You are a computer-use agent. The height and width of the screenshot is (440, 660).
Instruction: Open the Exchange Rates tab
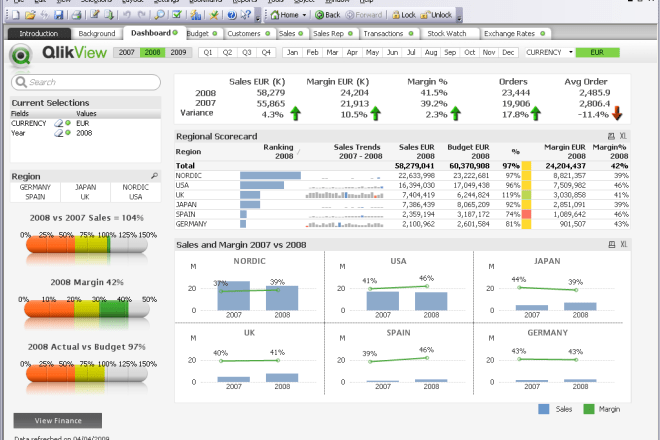(514, 33)
